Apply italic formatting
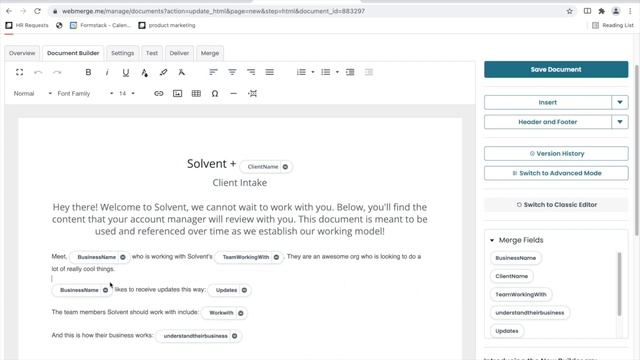 107,72
